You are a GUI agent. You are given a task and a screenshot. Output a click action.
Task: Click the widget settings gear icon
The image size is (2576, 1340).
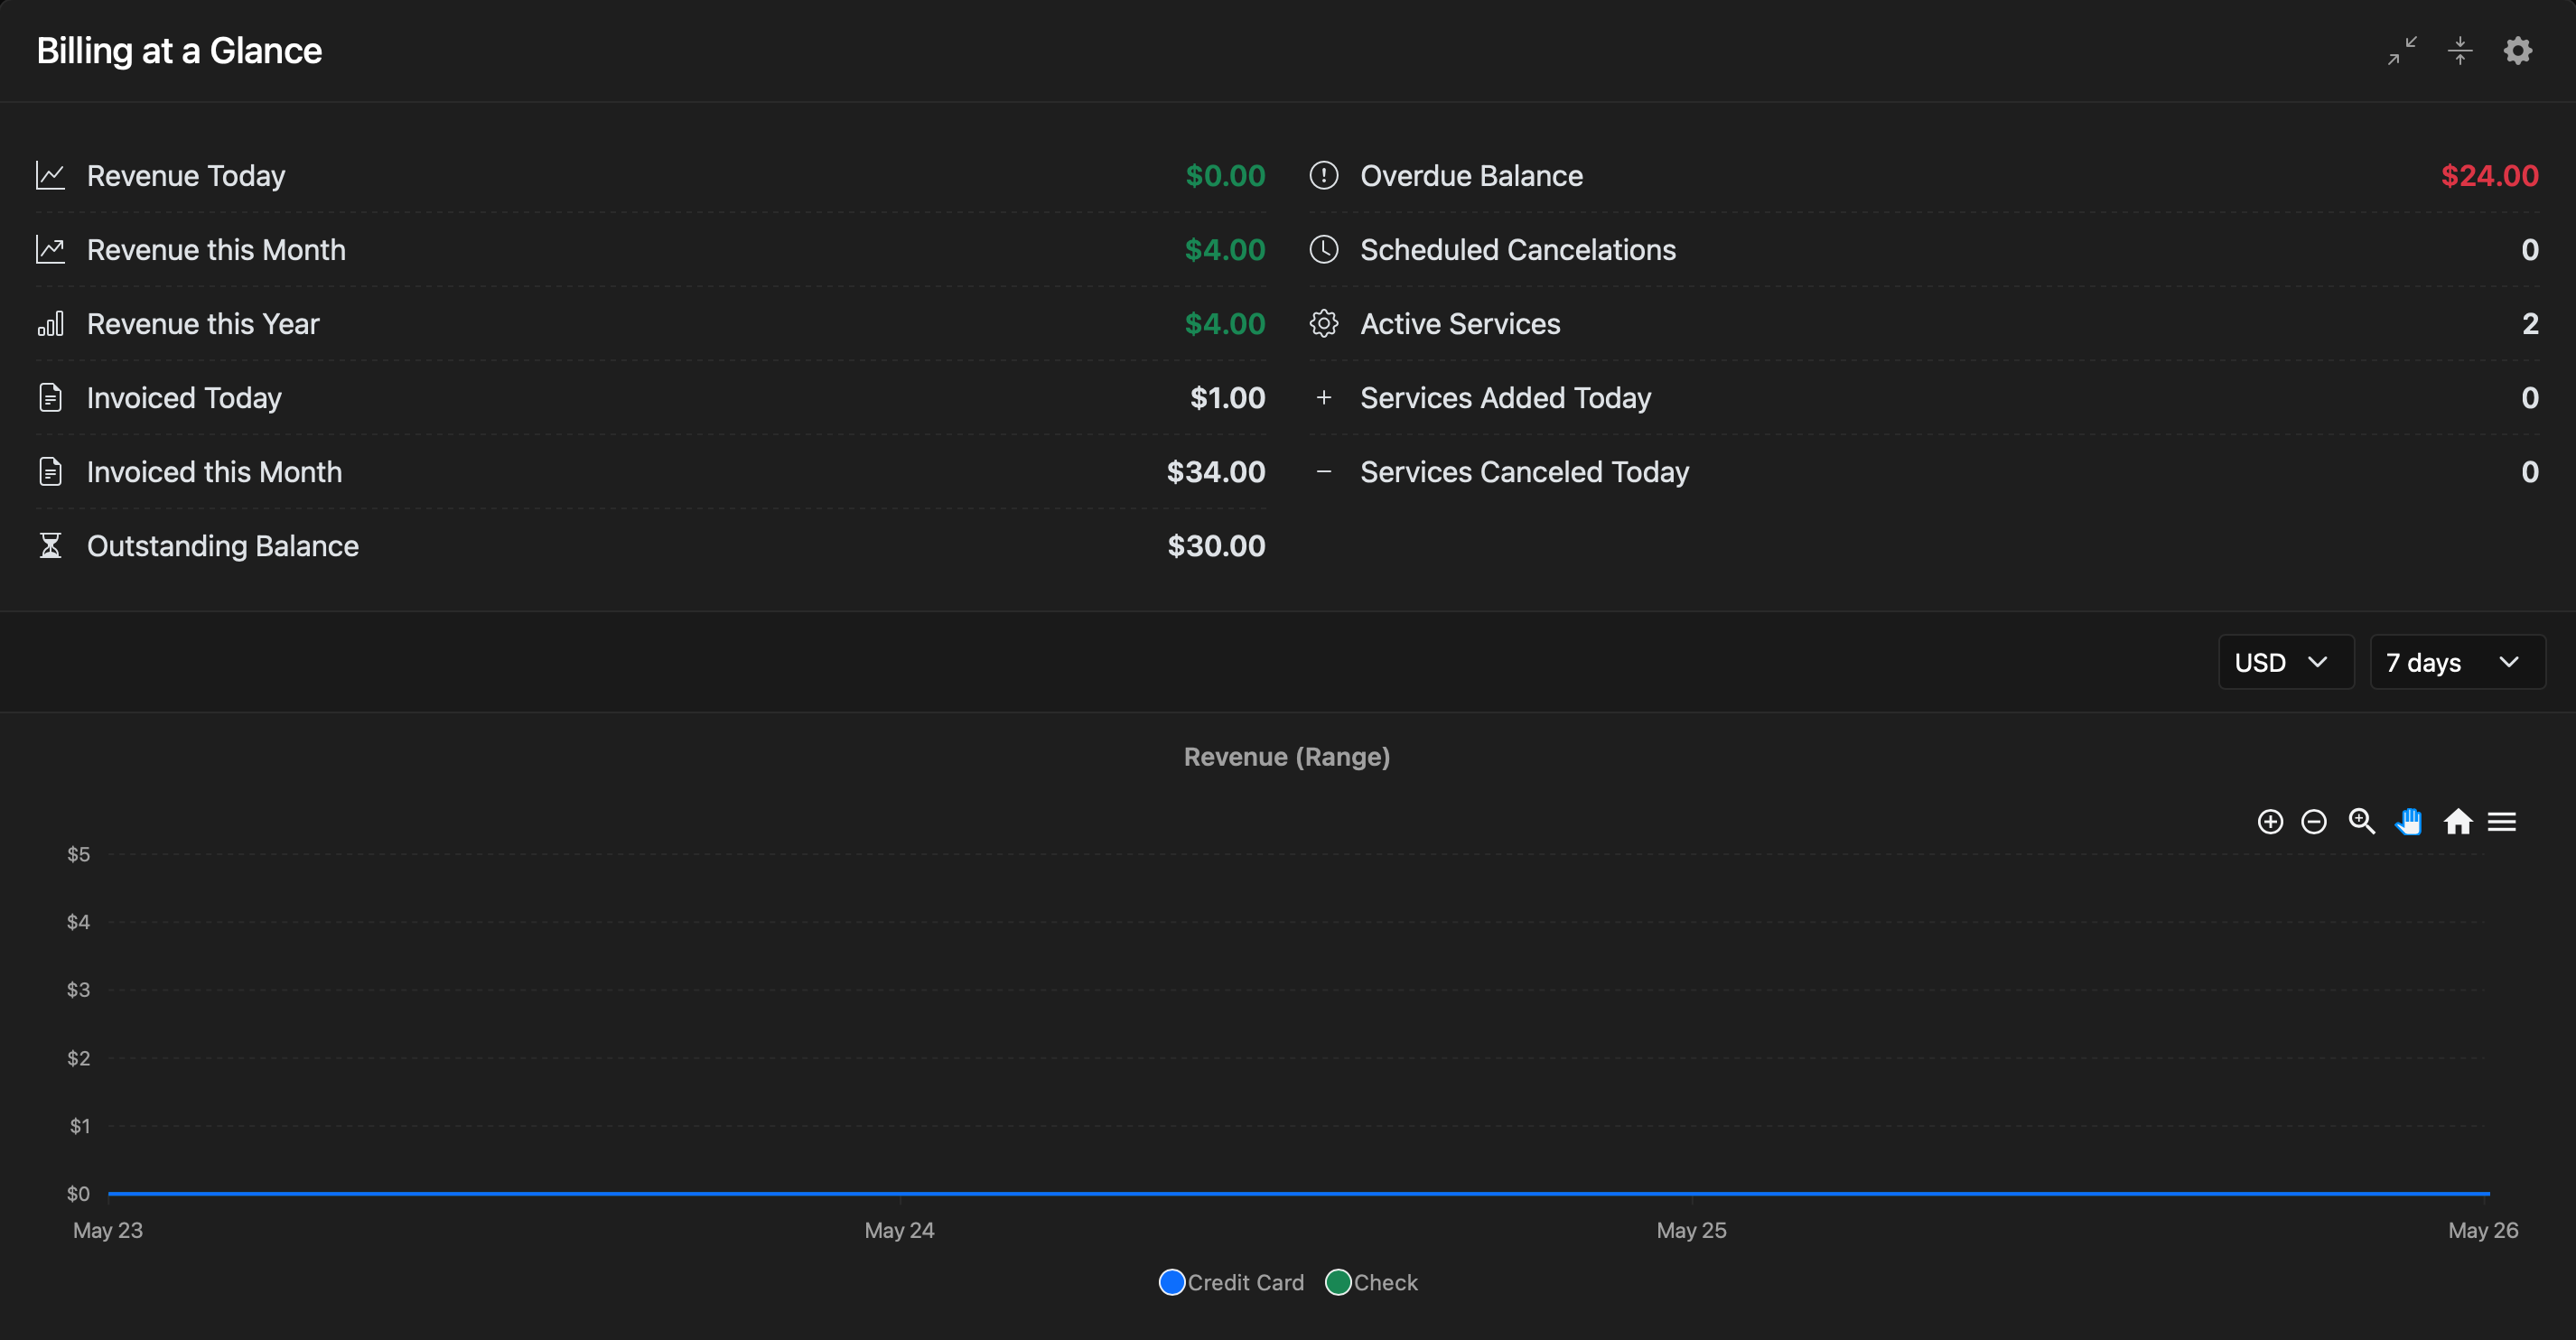[2517, 51]
